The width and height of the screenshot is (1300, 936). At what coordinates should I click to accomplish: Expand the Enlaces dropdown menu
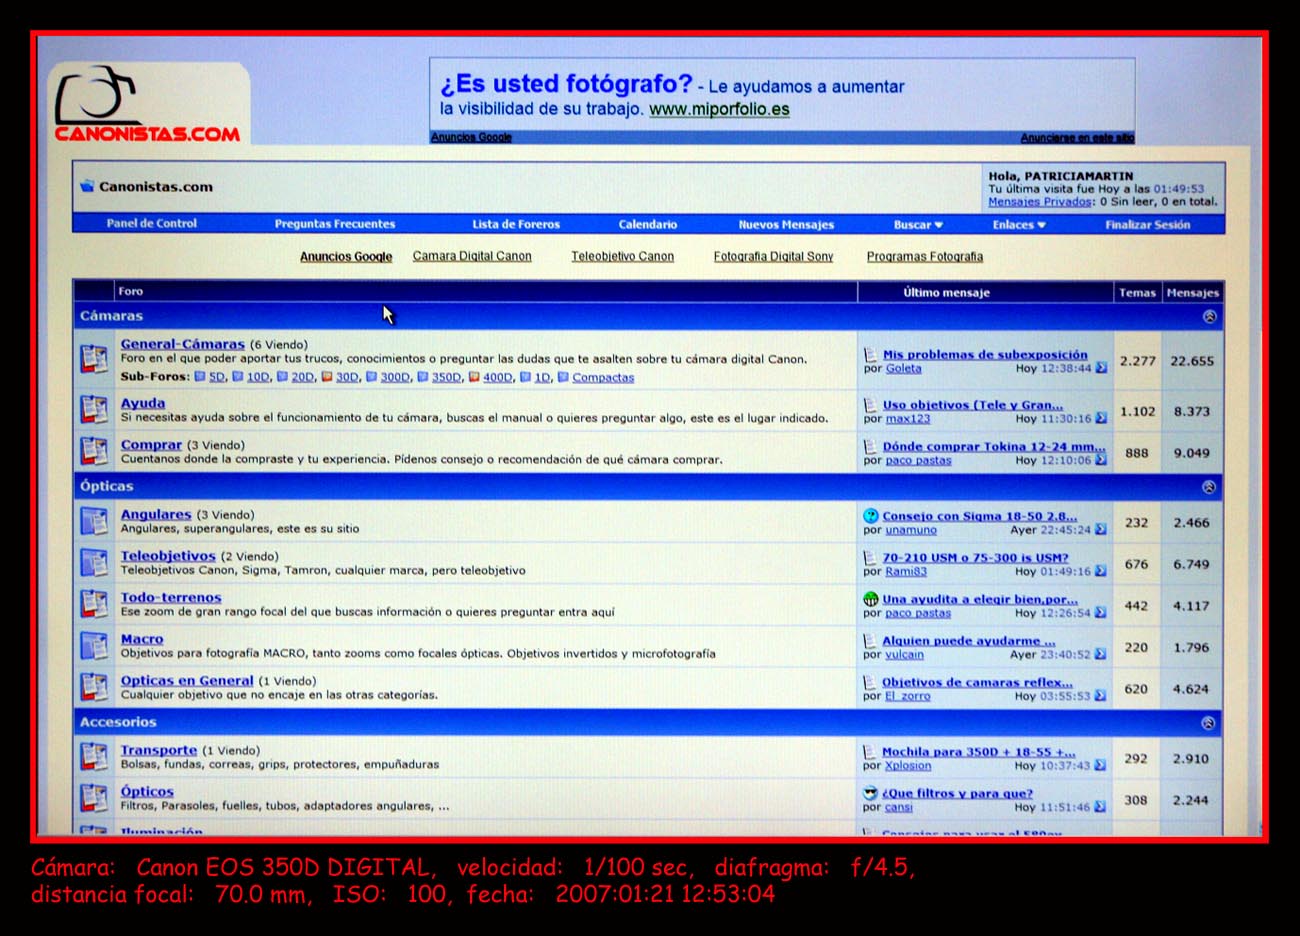[x=1018, y=225]
